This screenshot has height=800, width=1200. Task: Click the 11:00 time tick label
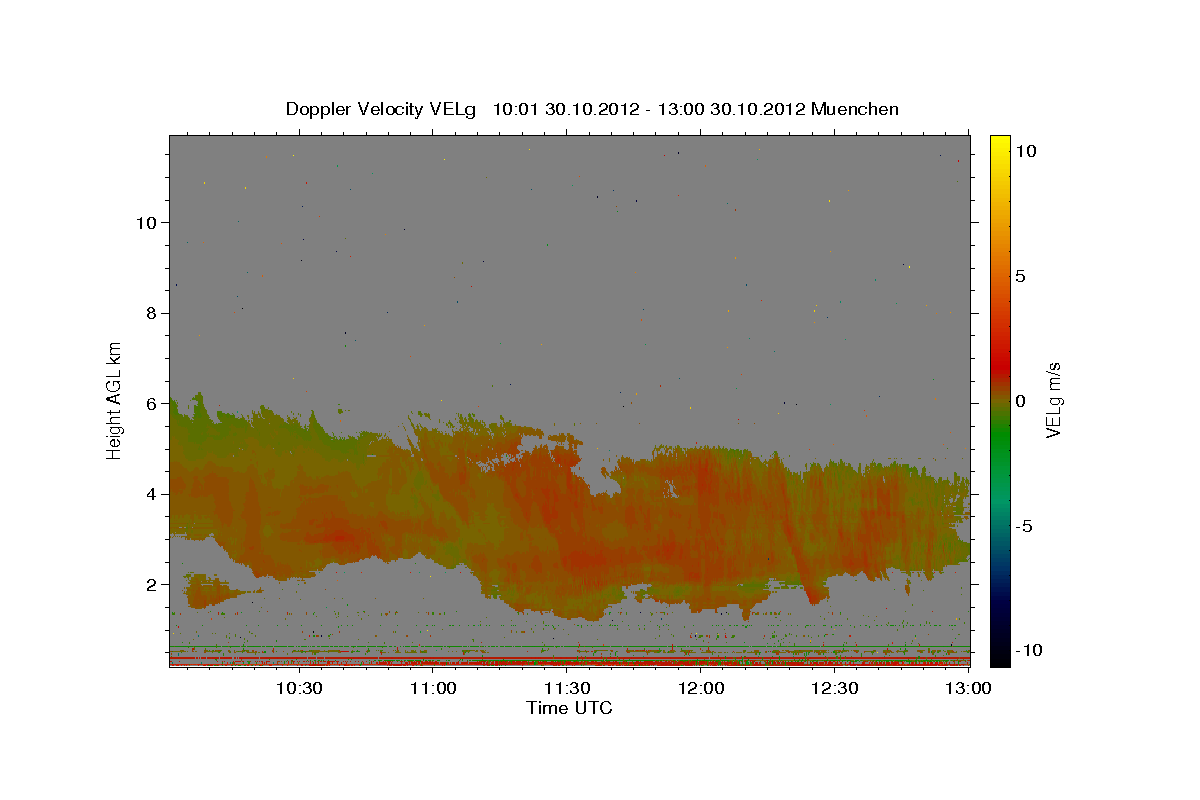[434, 688]
